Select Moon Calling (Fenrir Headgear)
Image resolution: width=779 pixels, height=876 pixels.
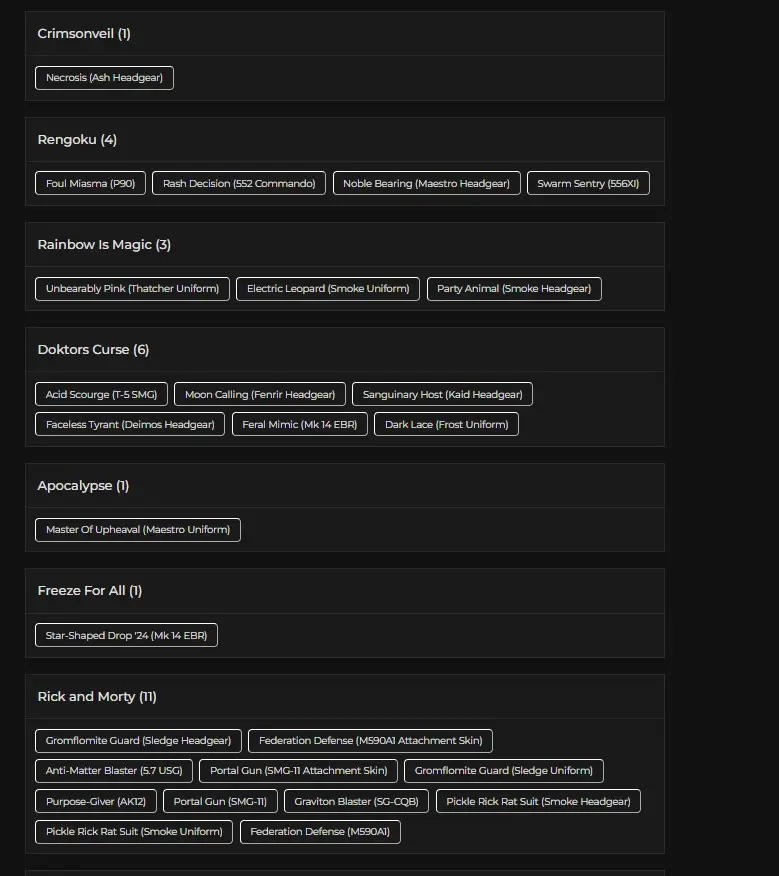(x=260, y=394)
